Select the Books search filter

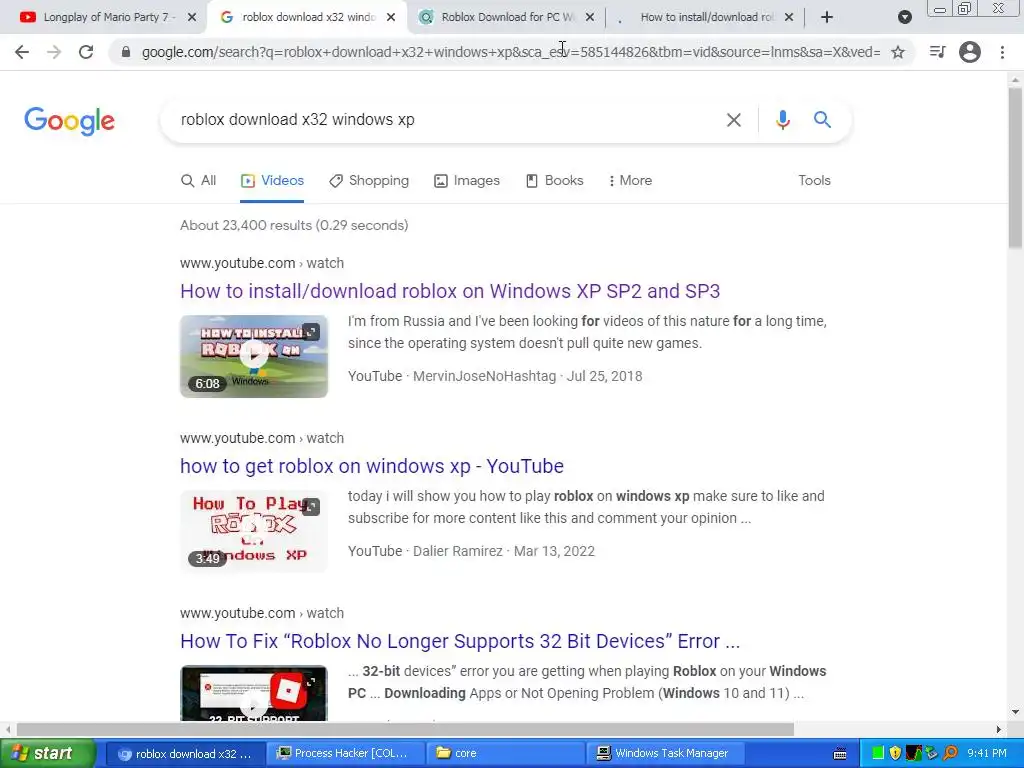(x=554, y=180)
